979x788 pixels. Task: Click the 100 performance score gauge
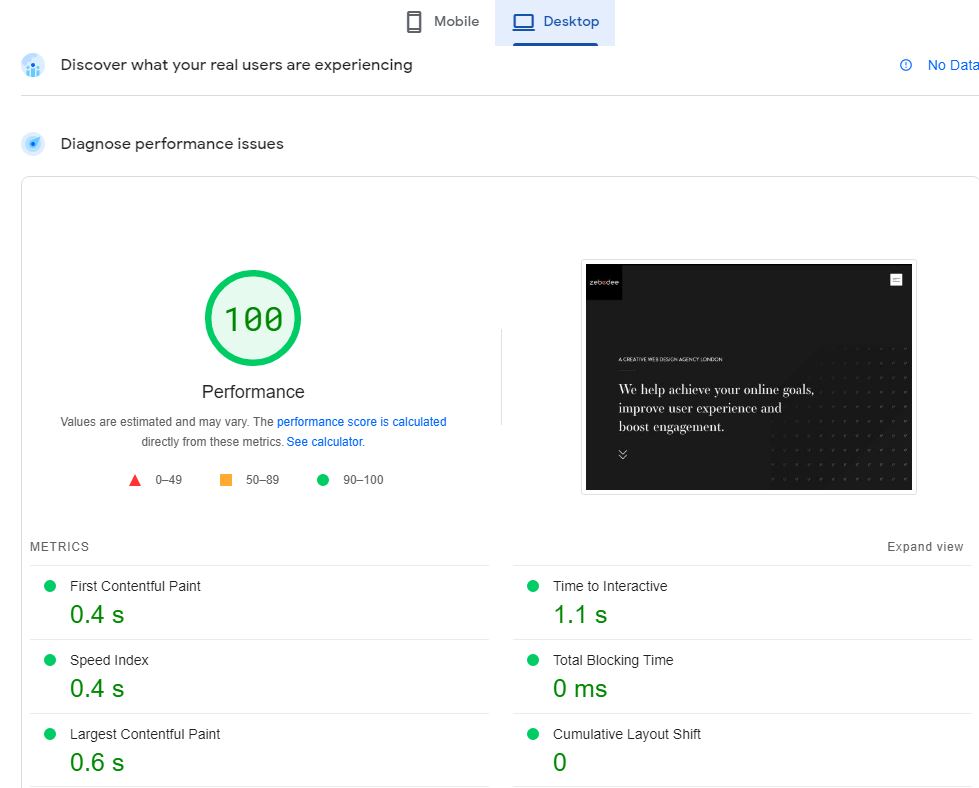[253, 318]
